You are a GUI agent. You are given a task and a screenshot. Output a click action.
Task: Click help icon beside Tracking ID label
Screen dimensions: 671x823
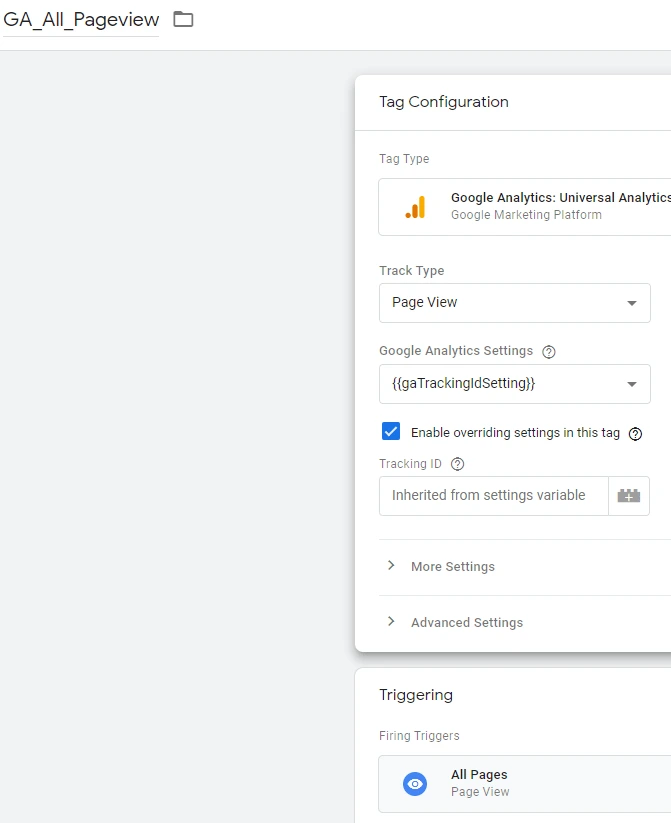[458, 464]
